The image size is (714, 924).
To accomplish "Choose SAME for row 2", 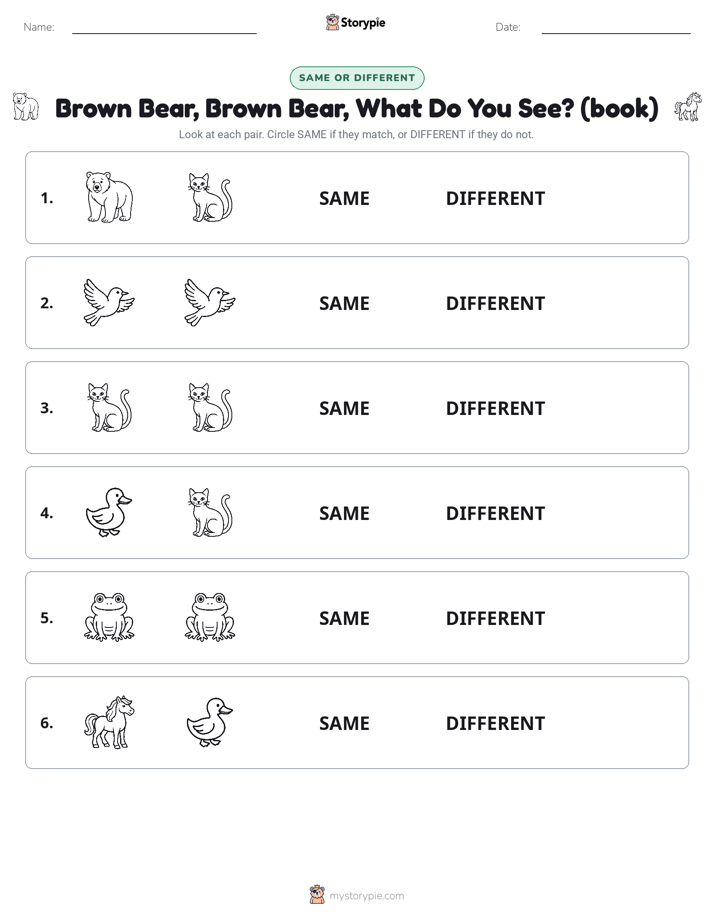I will (x=344, y=303).
